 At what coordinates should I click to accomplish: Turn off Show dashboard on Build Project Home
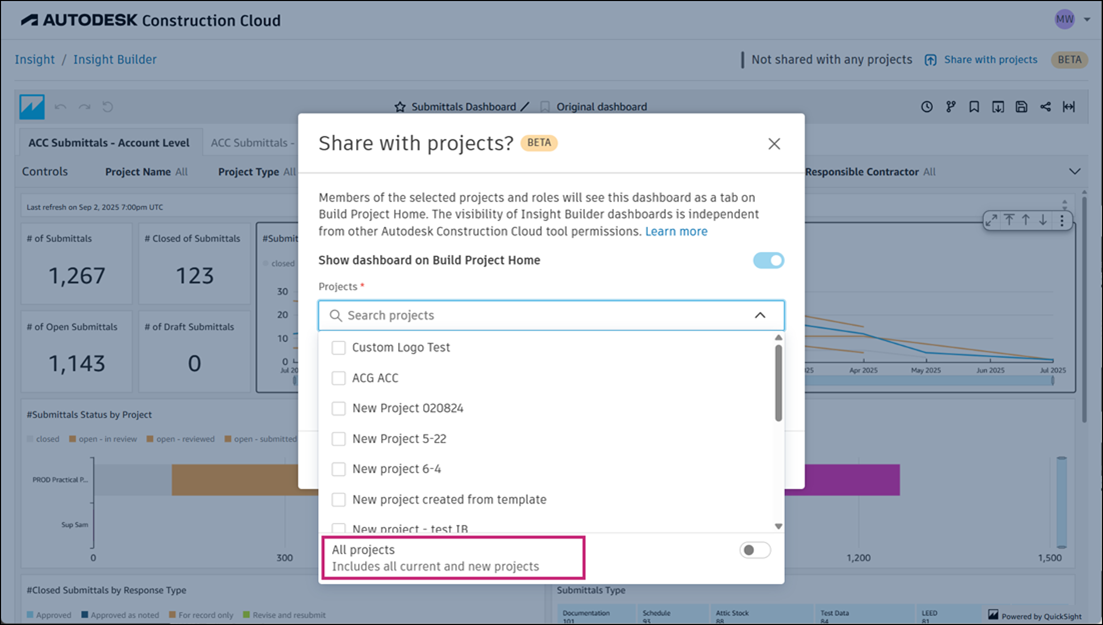point(768,261)
